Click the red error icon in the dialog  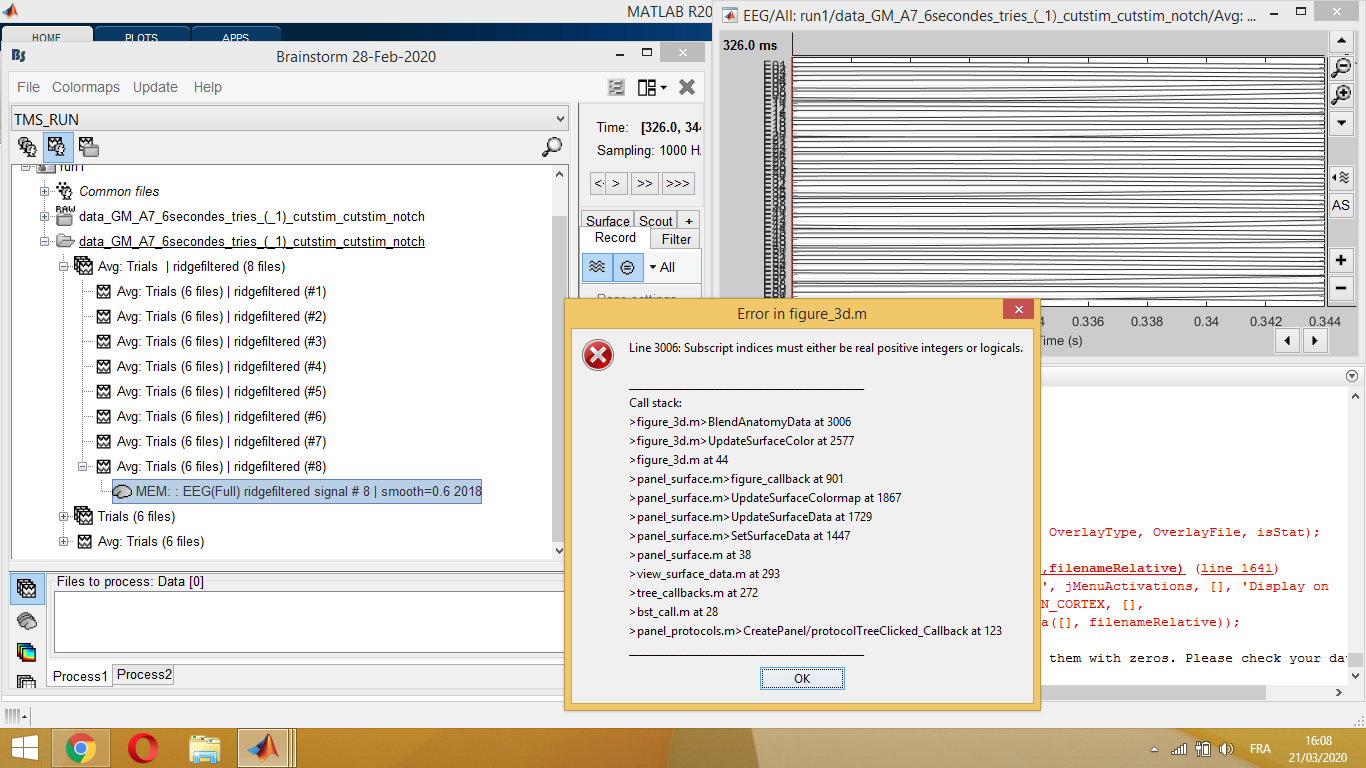597,355
